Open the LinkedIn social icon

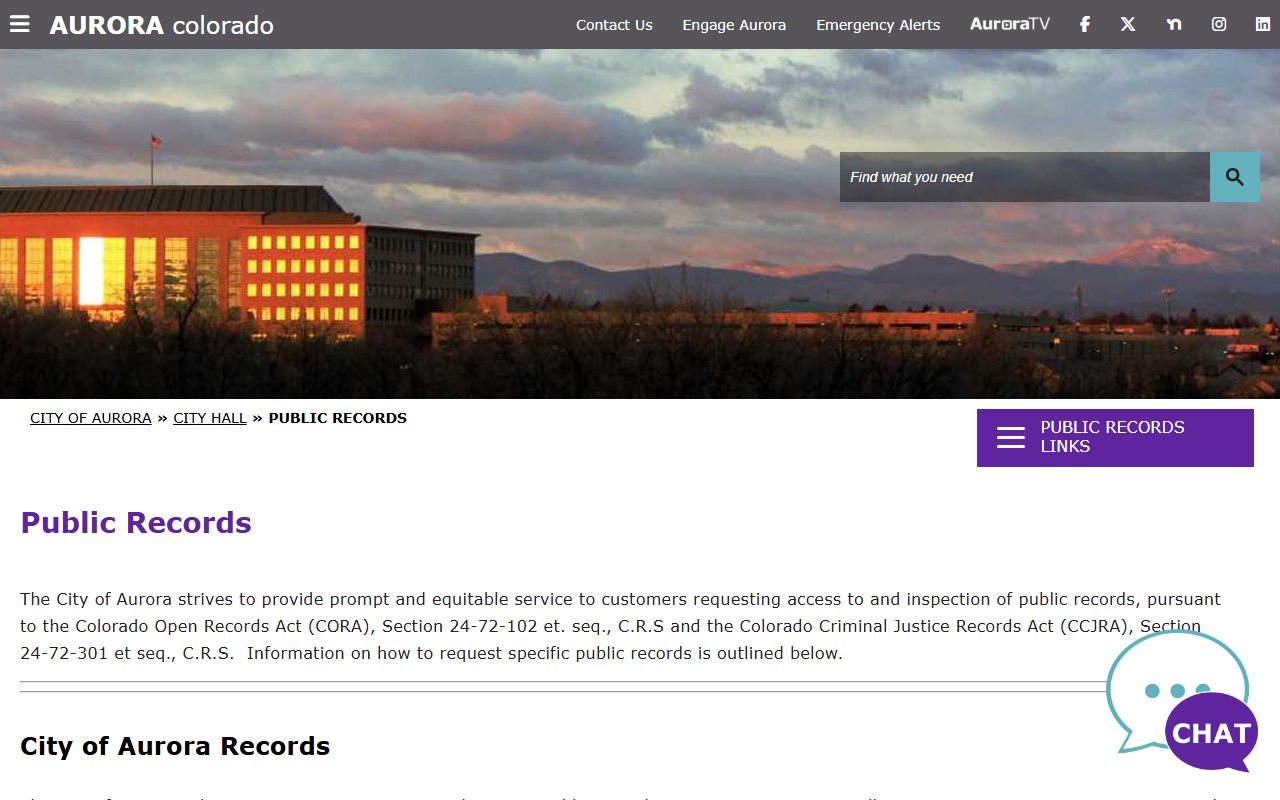click(1263, 24)
